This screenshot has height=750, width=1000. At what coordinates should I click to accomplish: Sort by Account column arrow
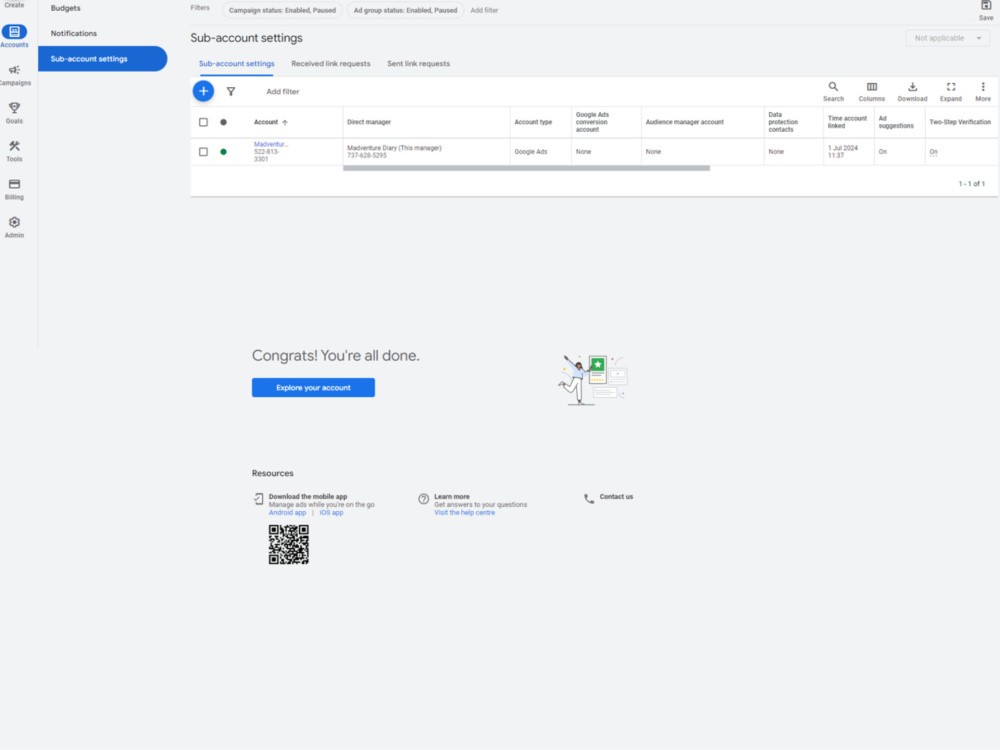click(x=285, y=122)
